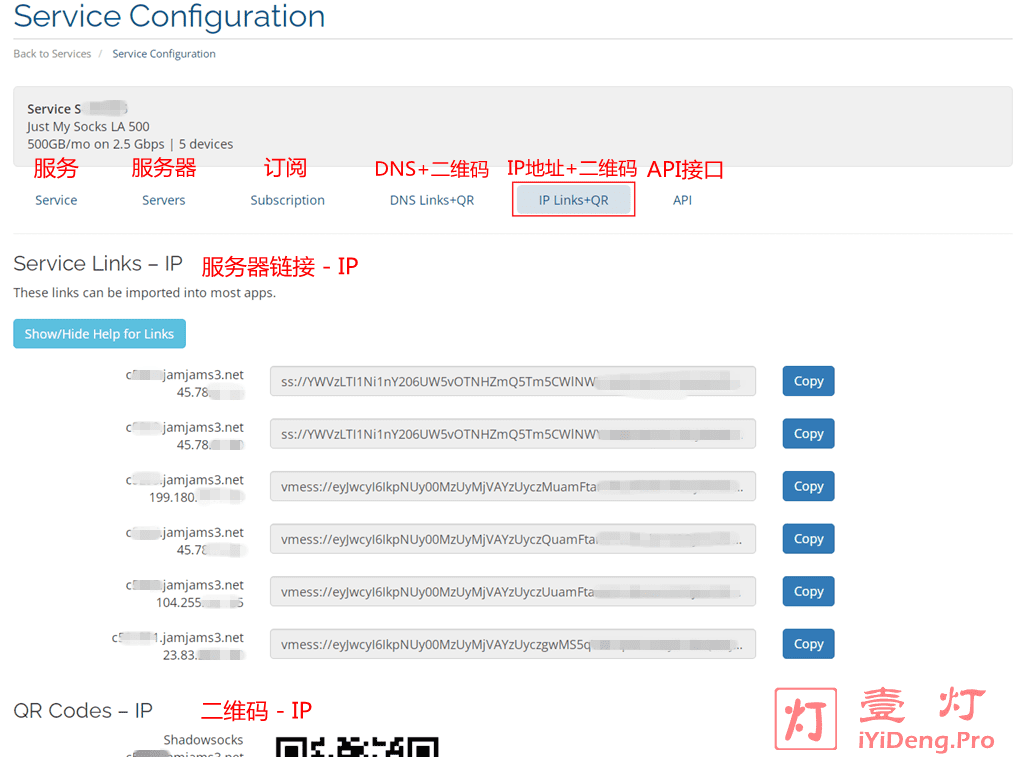The image size is (1024, 757).
Task: Click the vmess field containing UyczMuamFta
Action: click(x=513, y=487)
